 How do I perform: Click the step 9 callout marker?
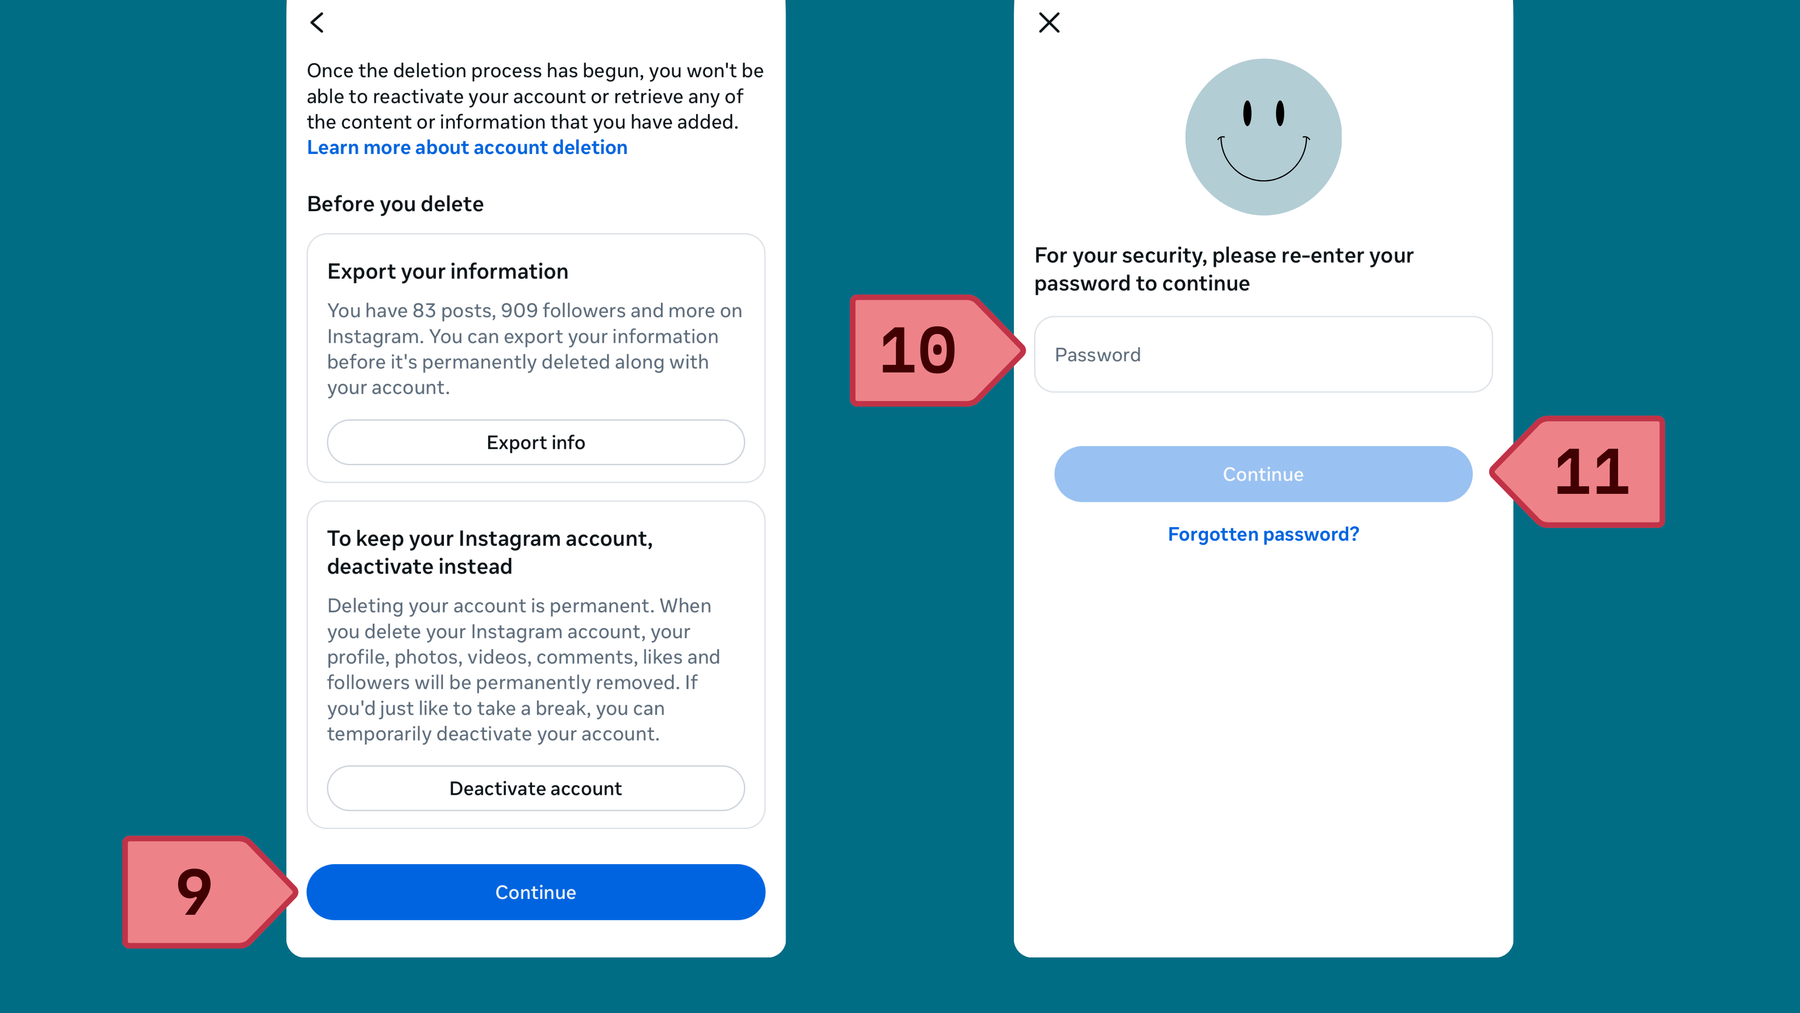coord(210,892)
